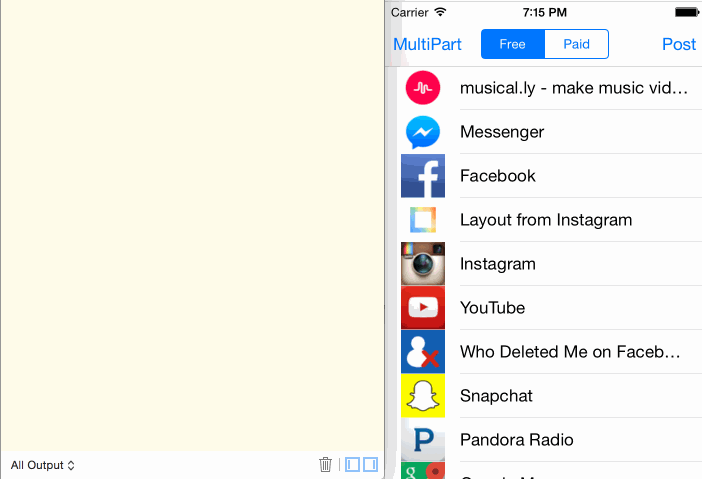Tap the Snapchat ghost icon
The image size is (702, 479).
pyautogui.click(x=423, y=396)
